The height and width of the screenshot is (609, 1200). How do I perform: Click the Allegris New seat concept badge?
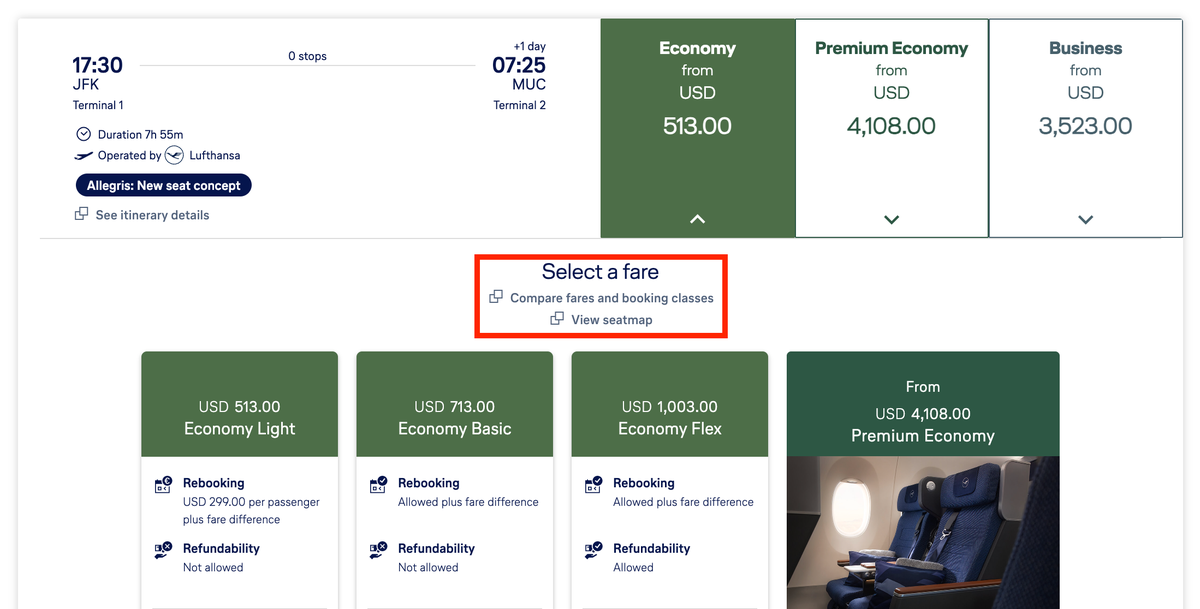(163, 185)
